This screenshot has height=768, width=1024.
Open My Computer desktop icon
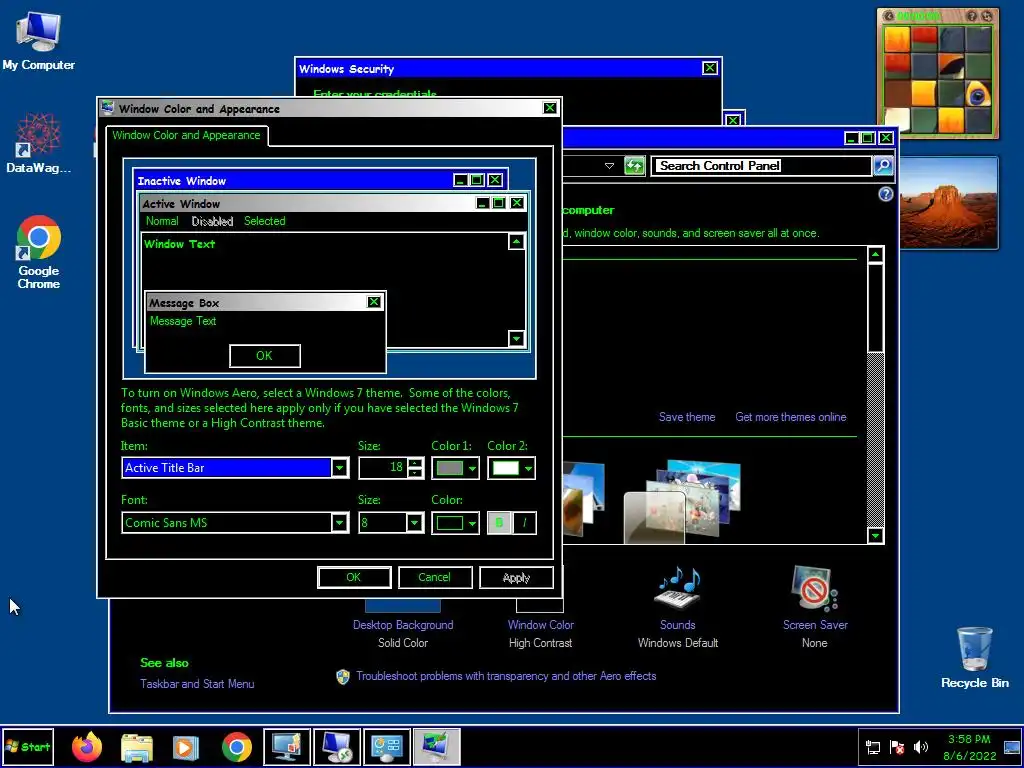pos(39,41)
